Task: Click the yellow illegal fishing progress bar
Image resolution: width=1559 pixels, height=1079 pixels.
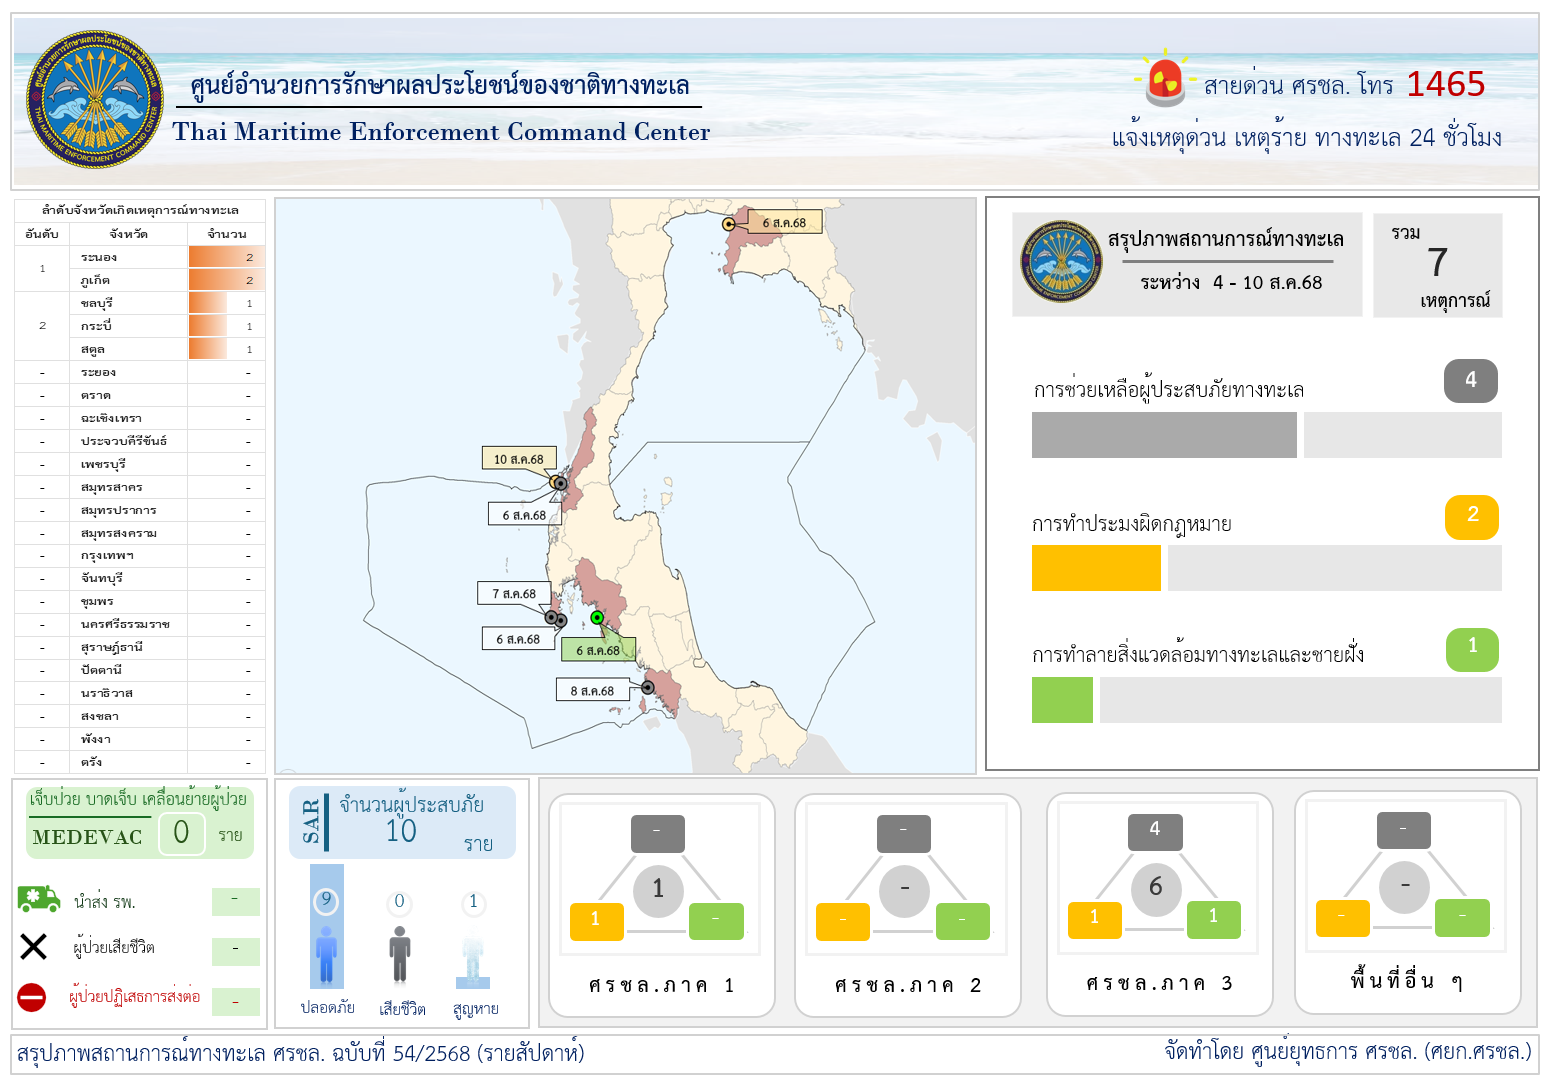Action: point(1096,568)
